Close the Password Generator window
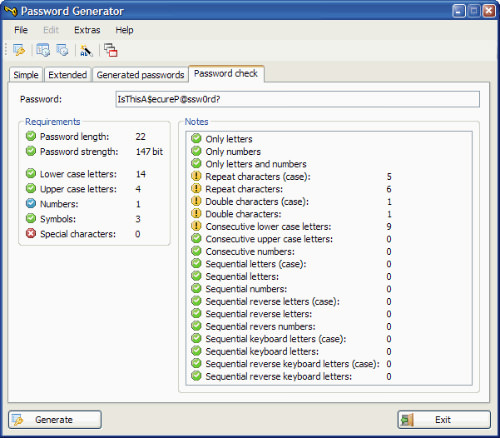 click(x=489, y=11)
